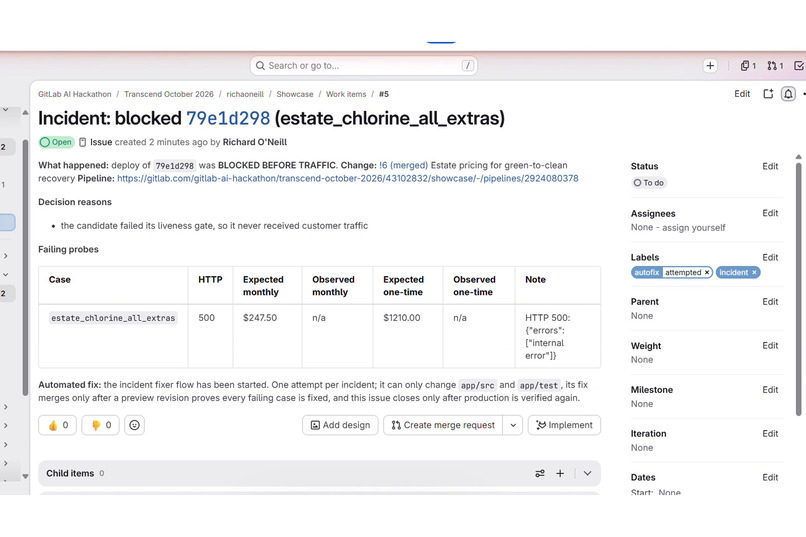Click the plus create new icon in top bar

(710, 66)
